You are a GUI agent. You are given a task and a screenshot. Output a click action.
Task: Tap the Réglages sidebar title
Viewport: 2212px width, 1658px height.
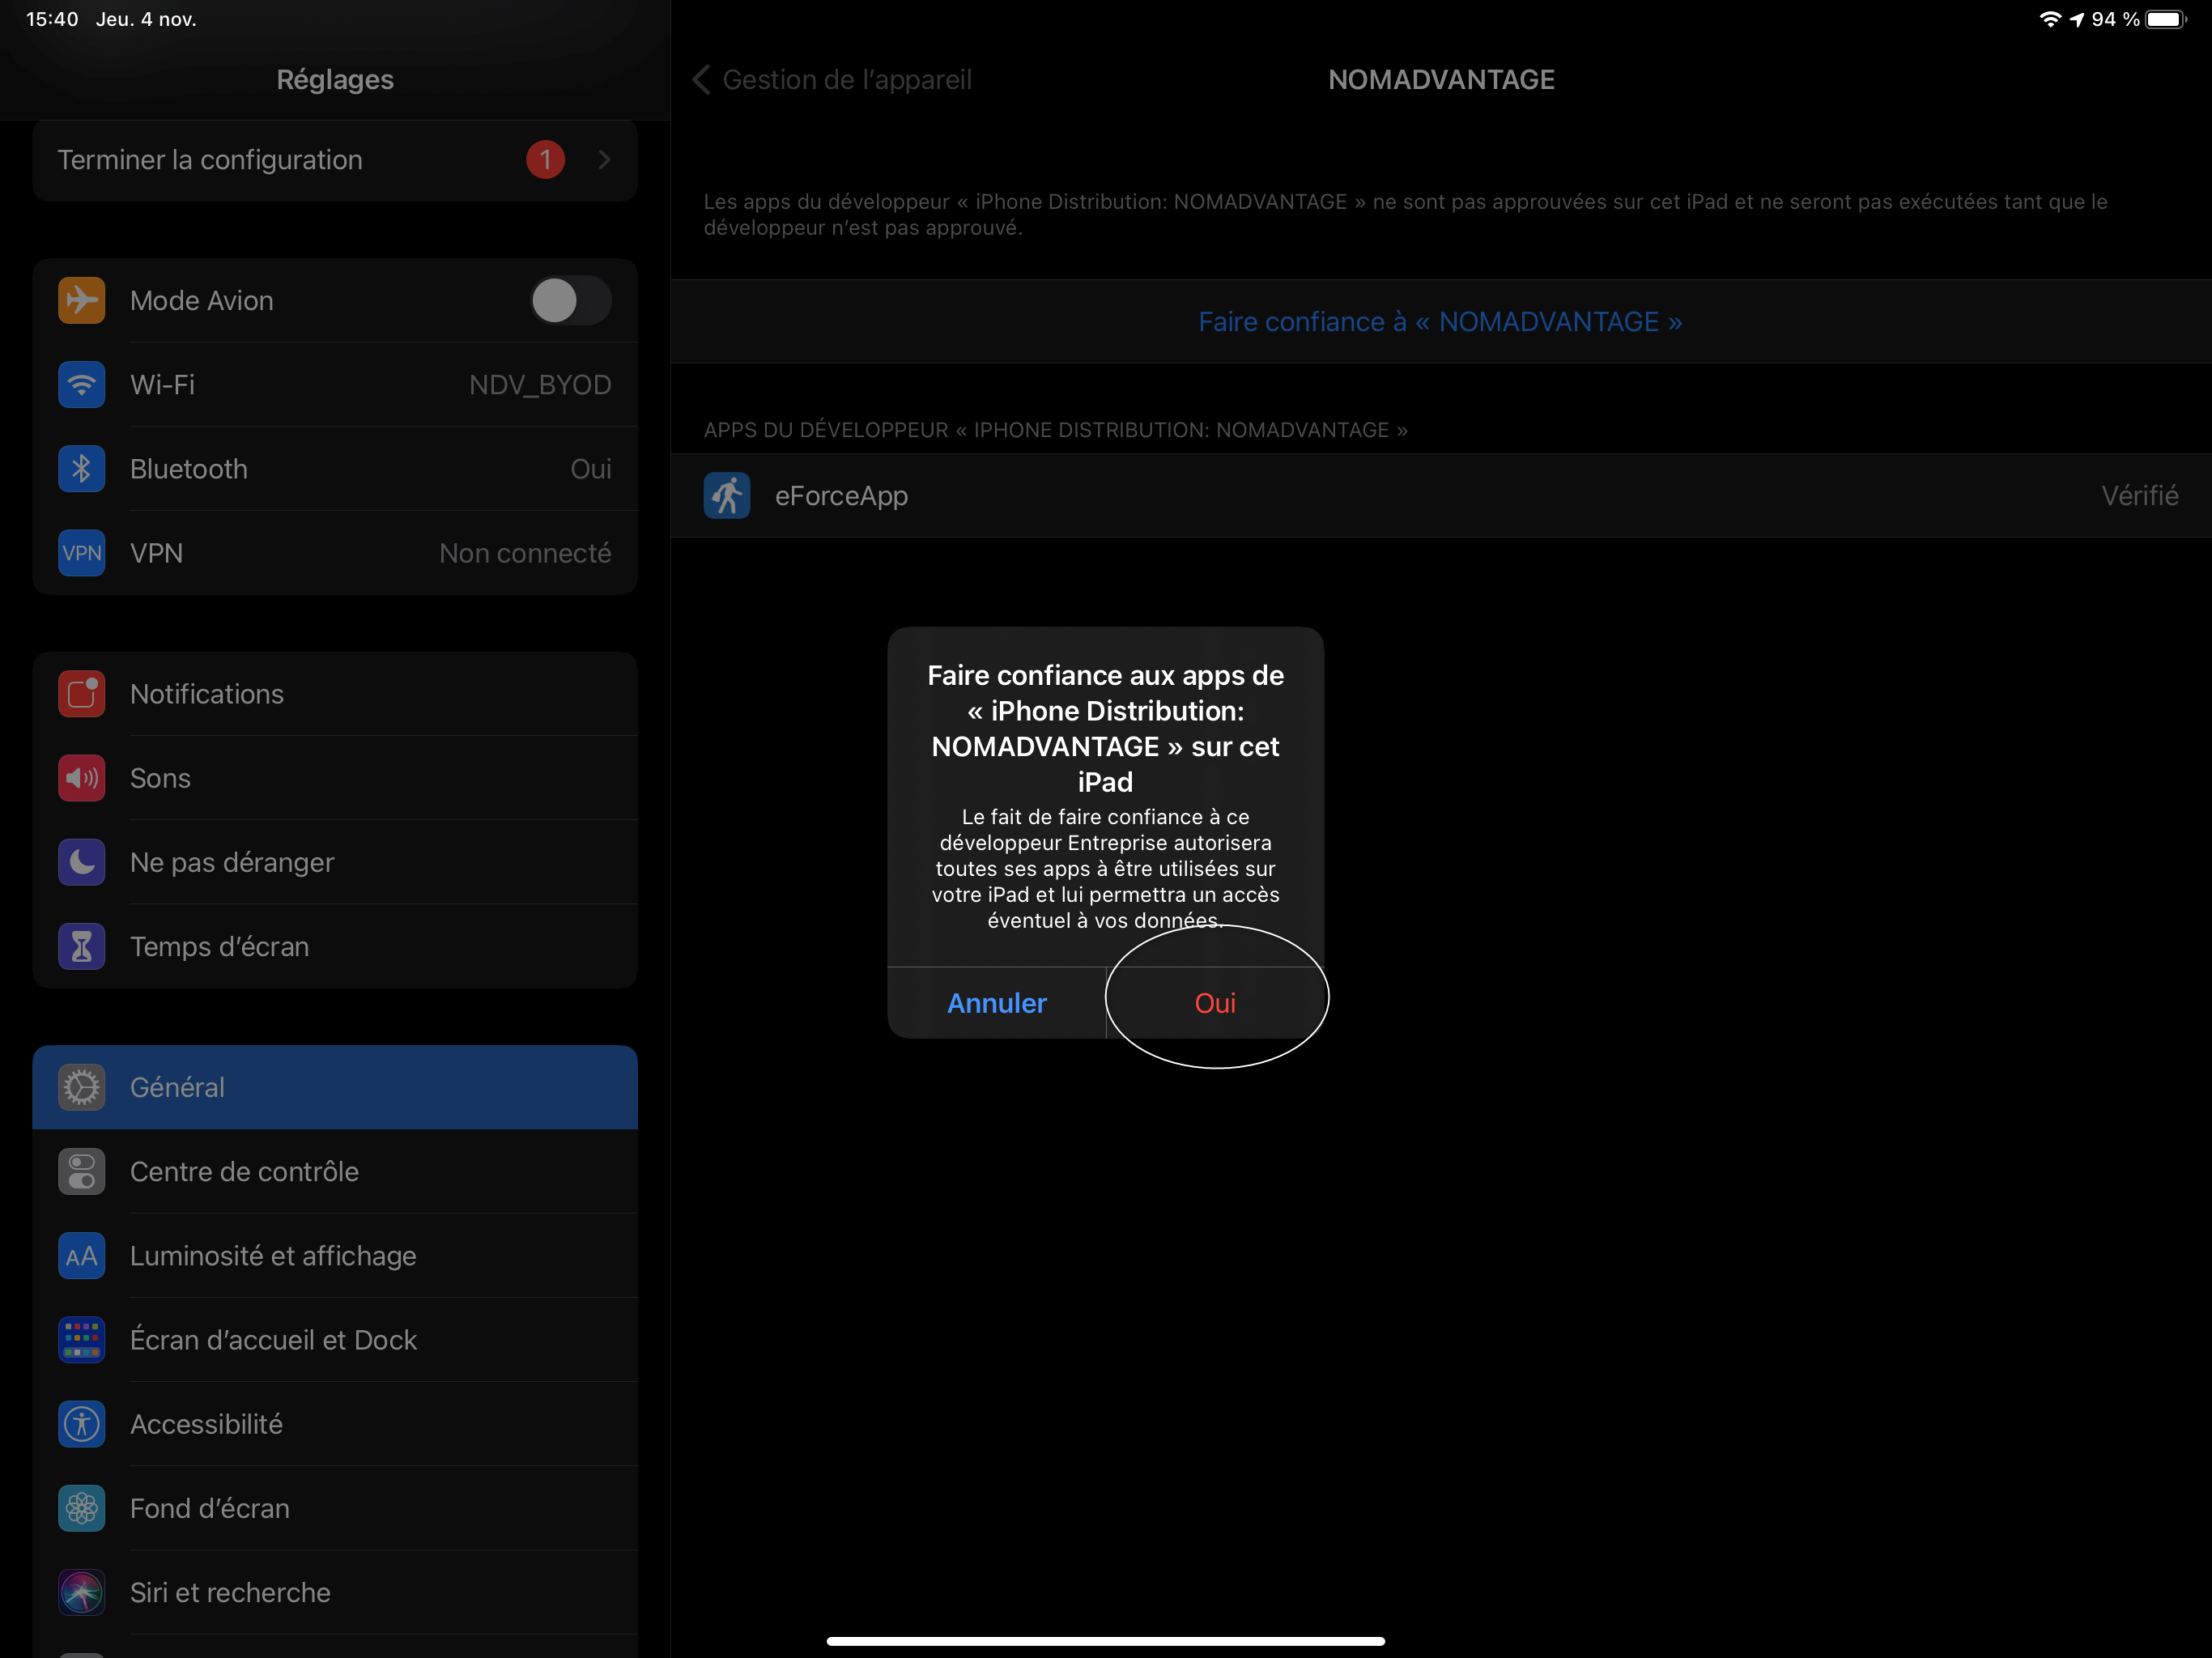pos(335,80)
